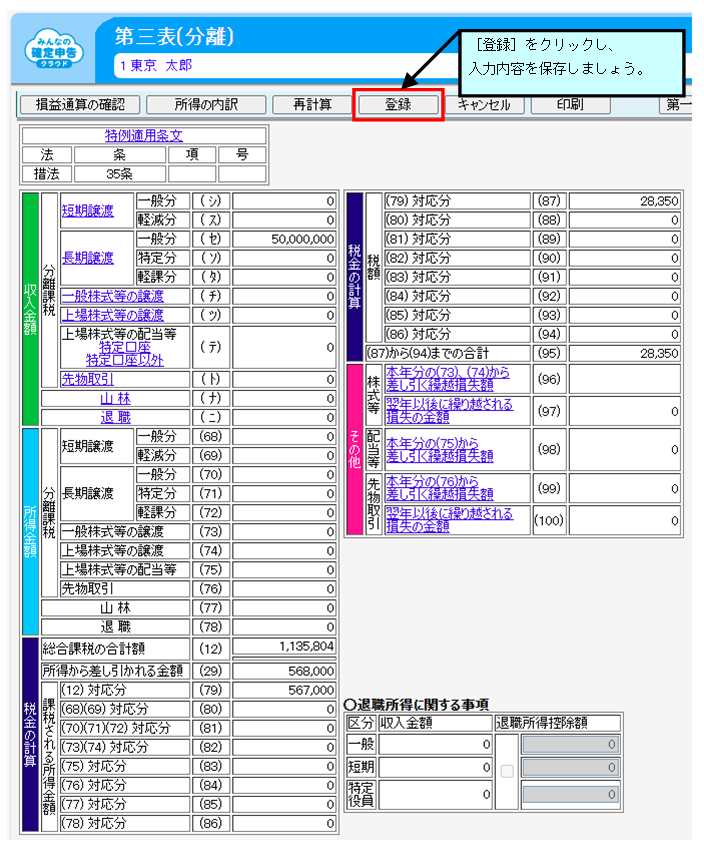Viewport: 704px width, 851px height.
Task: Open the 本年分の(76)から差し引く繰越損失額 link
Action: 440,488
